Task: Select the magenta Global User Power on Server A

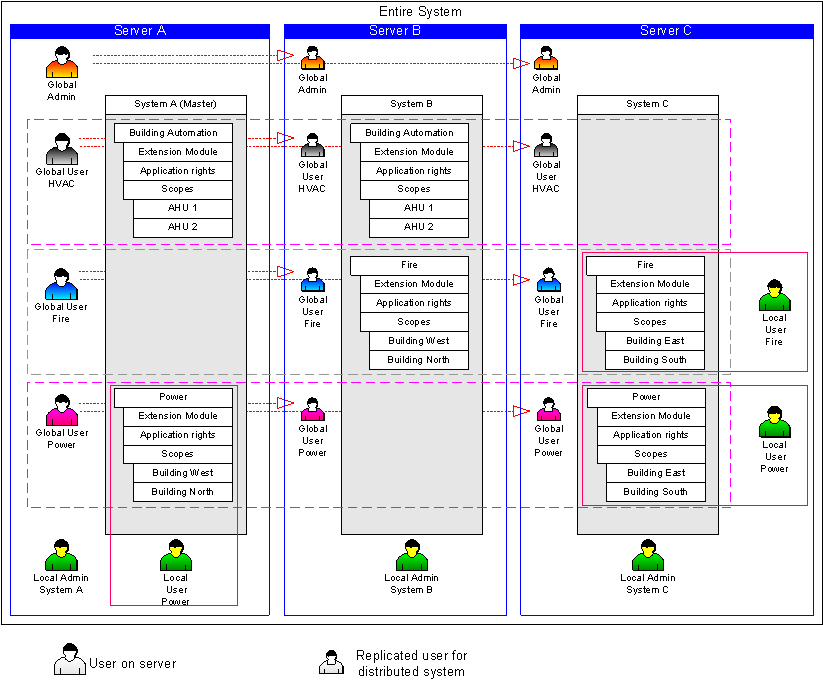Action: coord(62,411)
